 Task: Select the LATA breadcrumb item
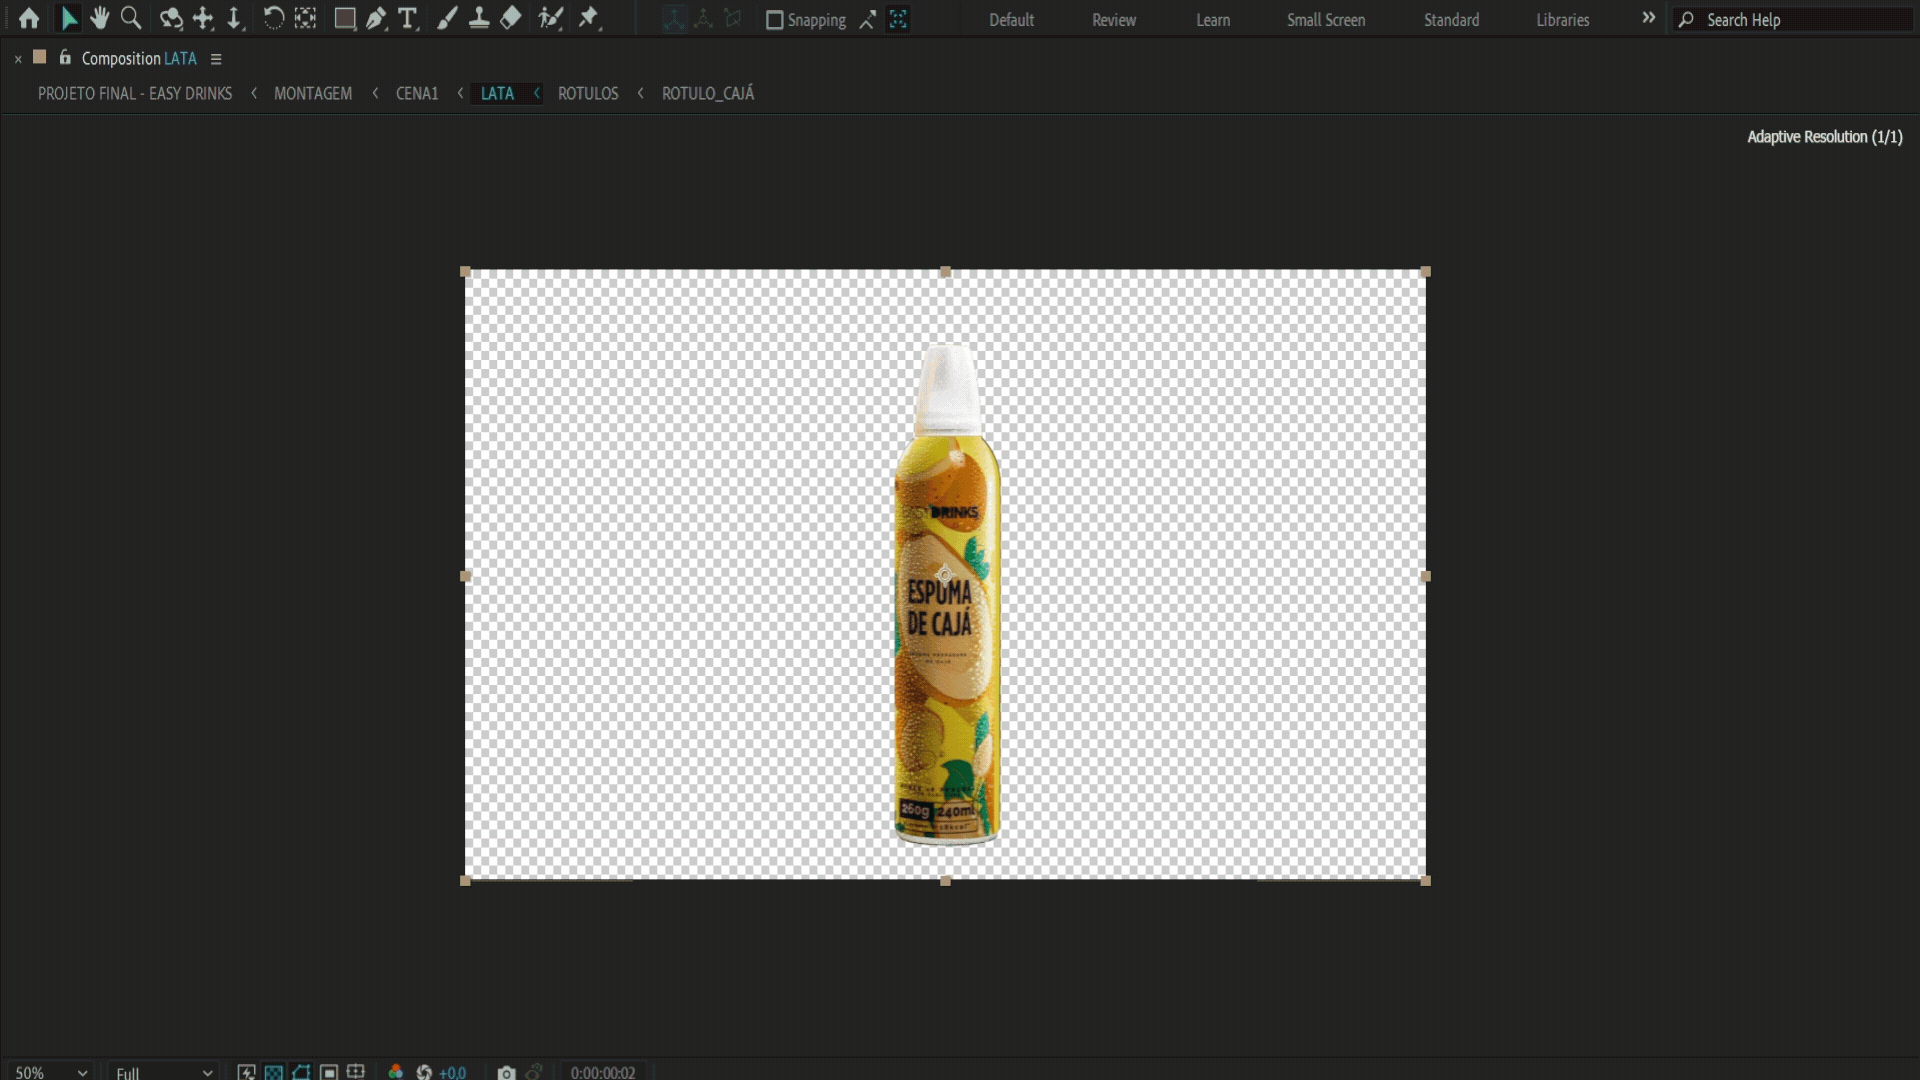point(497,93)
